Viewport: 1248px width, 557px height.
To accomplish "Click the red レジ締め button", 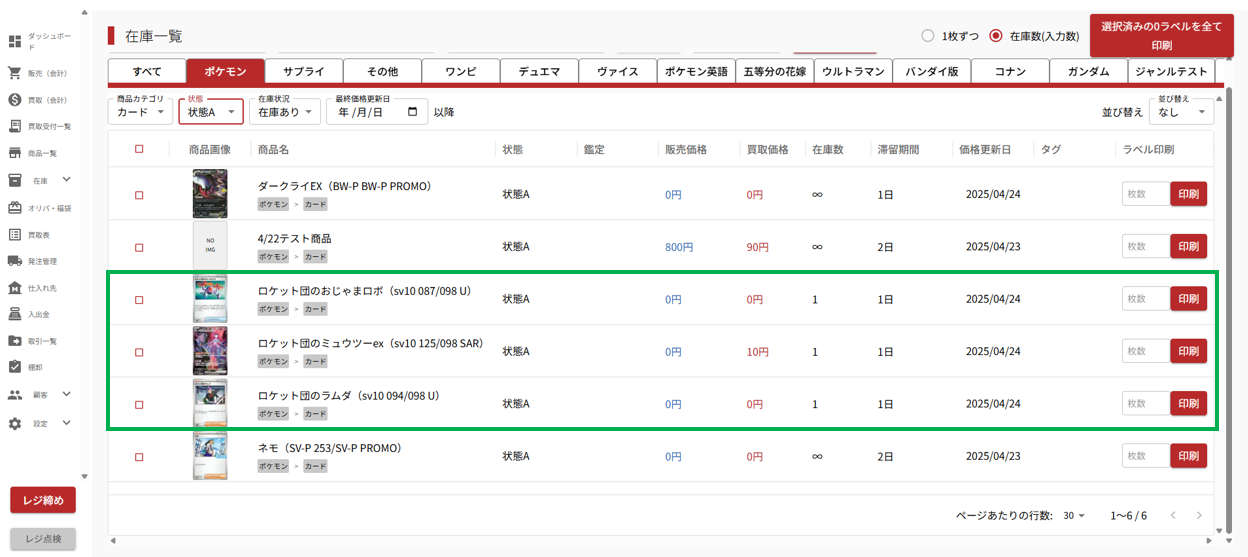I will [43, 500].
